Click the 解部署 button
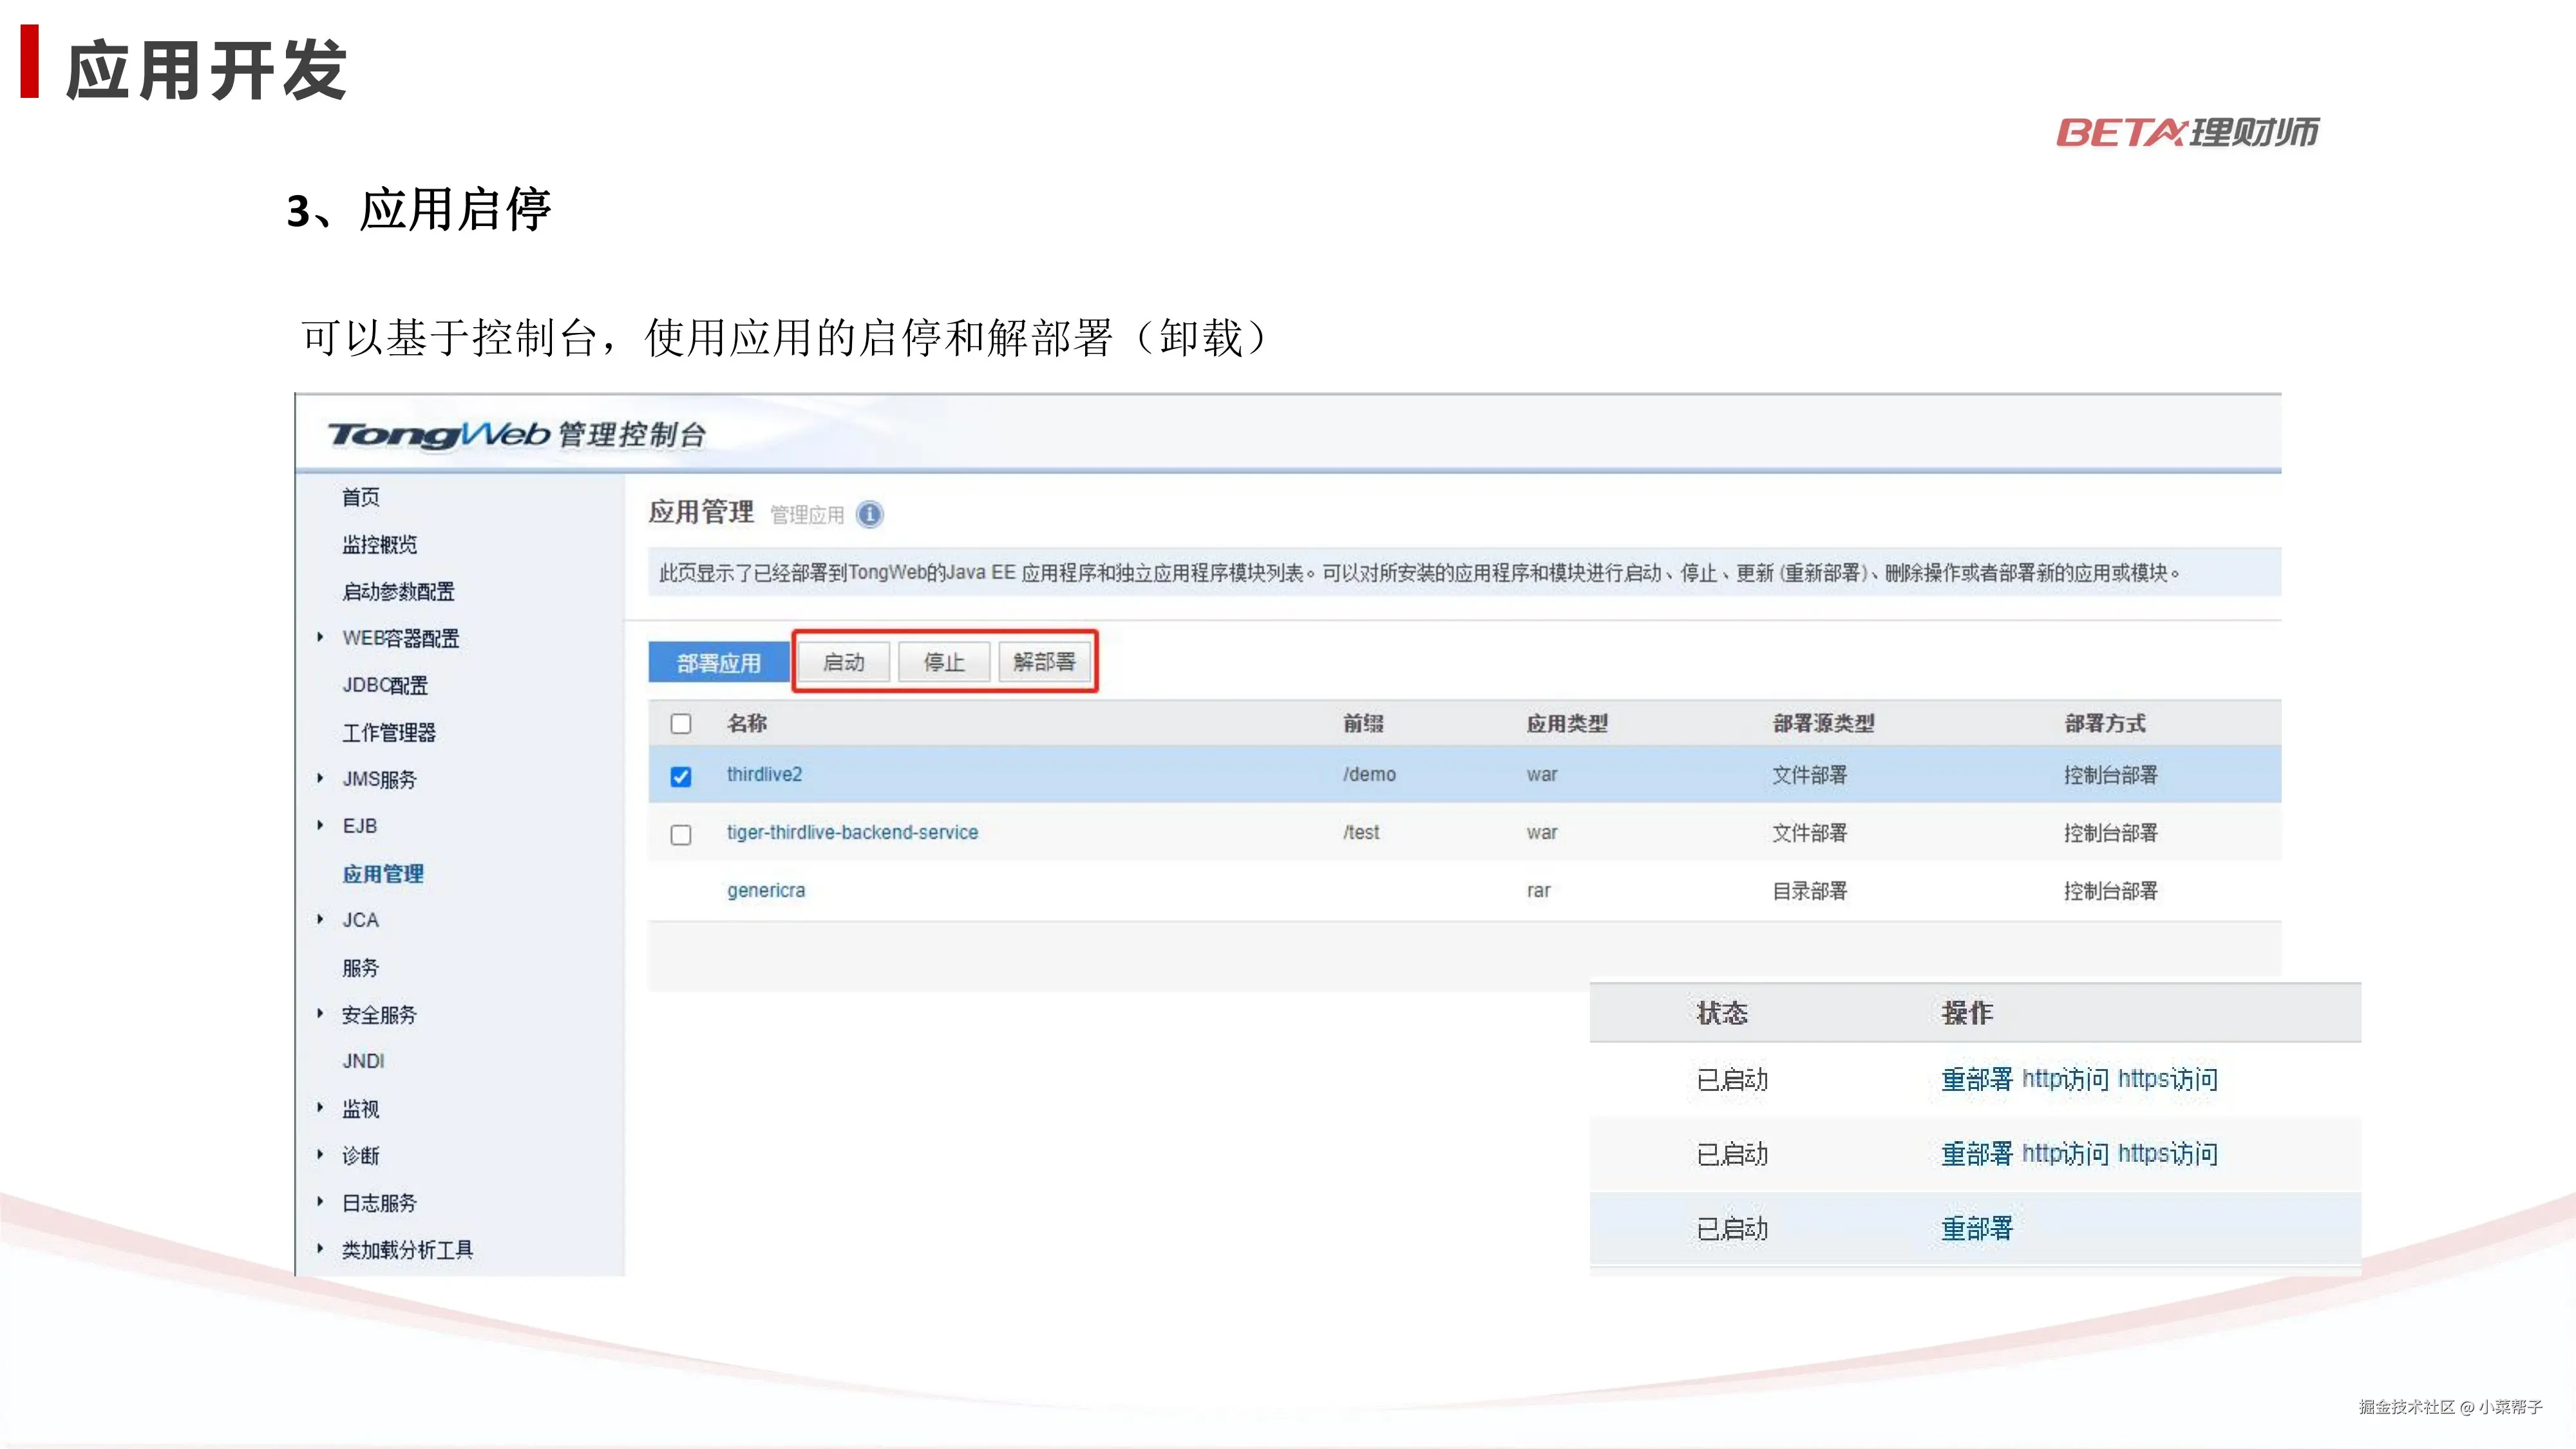 1044,662
